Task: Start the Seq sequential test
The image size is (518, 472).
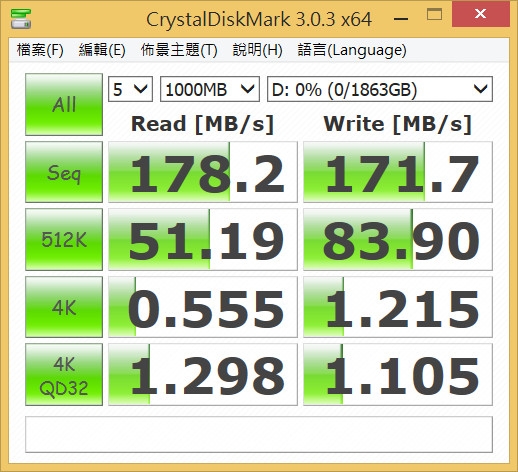Action: [64, 172]
